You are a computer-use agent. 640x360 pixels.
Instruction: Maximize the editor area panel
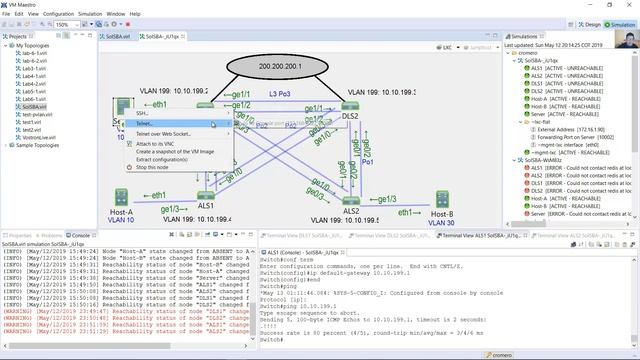click(496, 36)
